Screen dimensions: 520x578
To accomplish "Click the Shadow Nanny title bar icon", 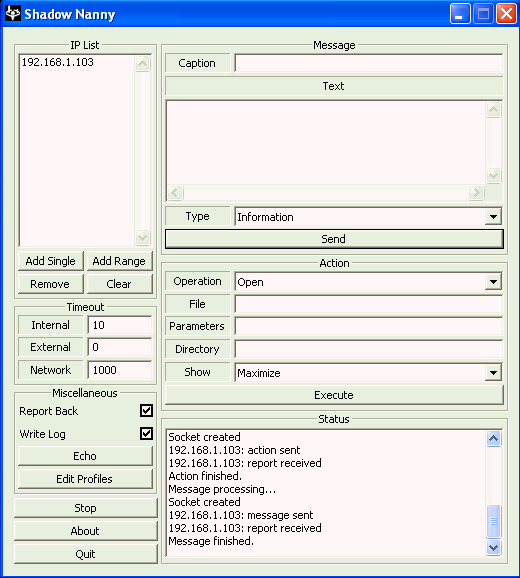I will (13, 14).
